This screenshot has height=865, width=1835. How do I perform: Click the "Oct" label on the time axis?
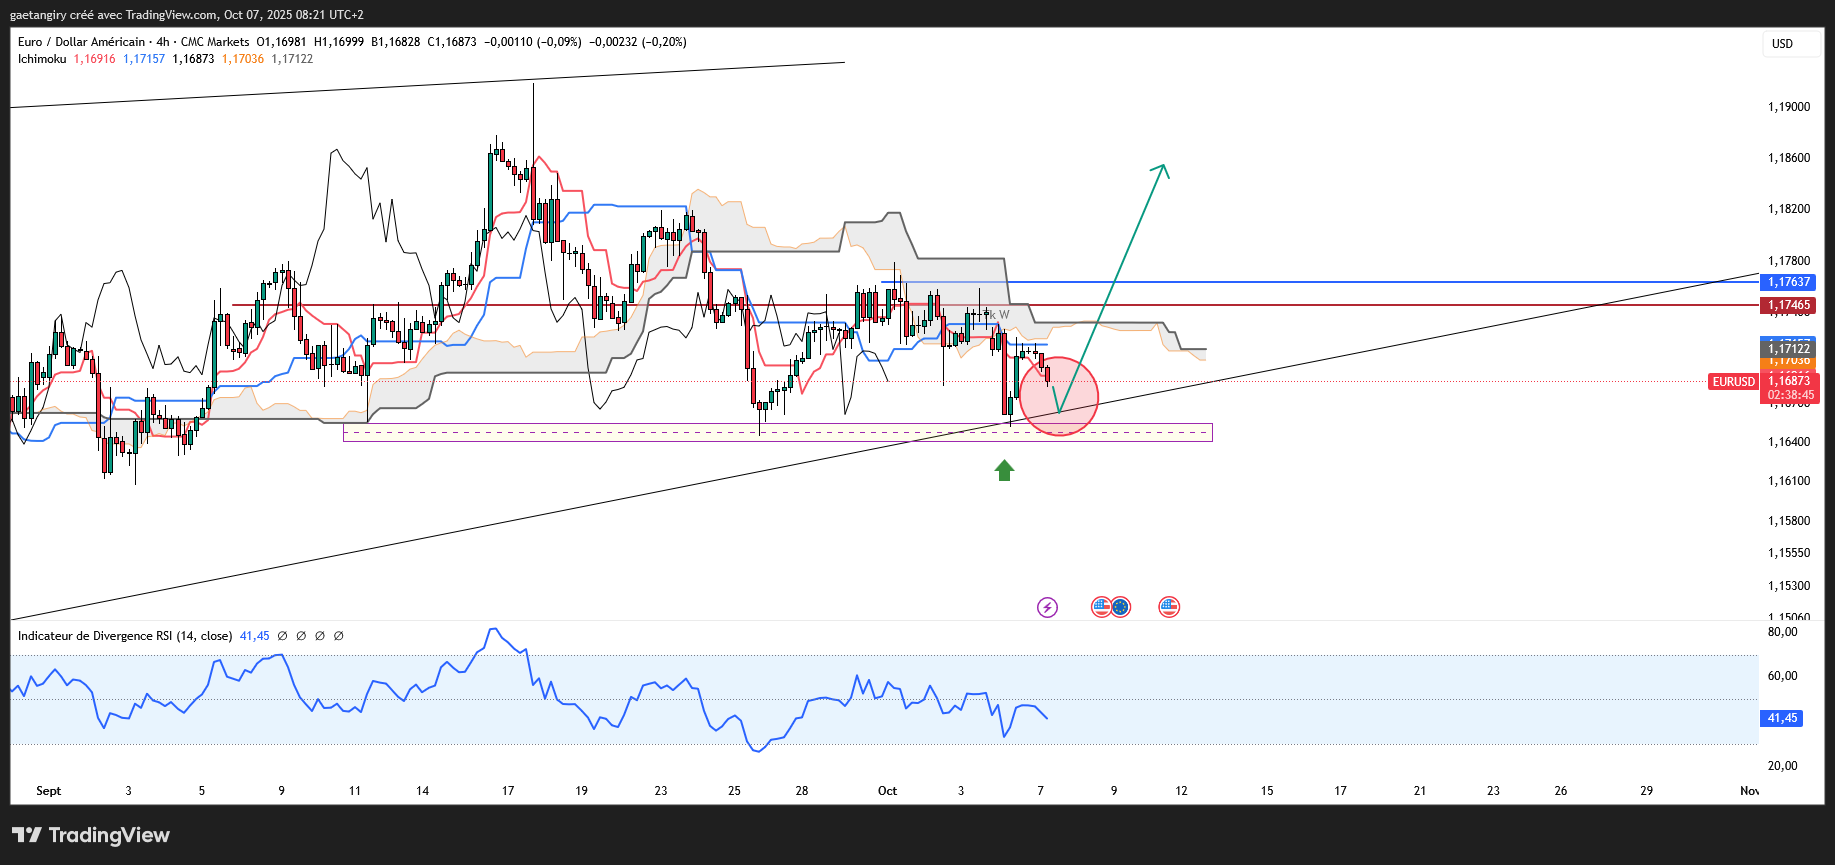[x=887, y=791]
